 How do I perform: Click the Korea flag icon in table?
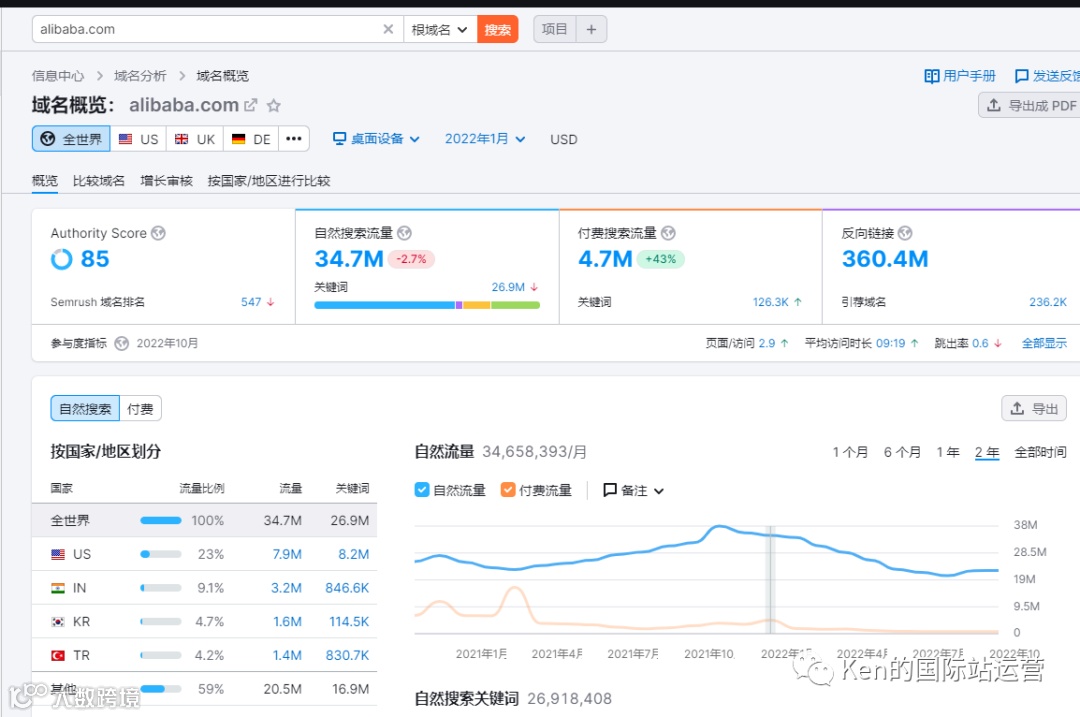(x=58, y=622)
